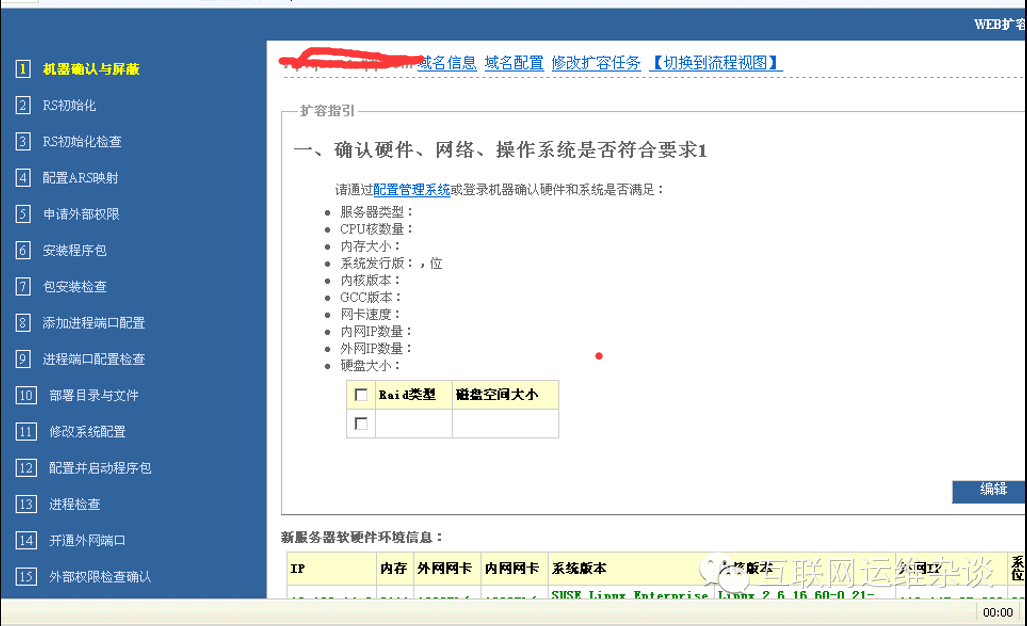Open the 域名配置 link
This screenshot has height=626, width=1027.
click(x=513, y=62)
